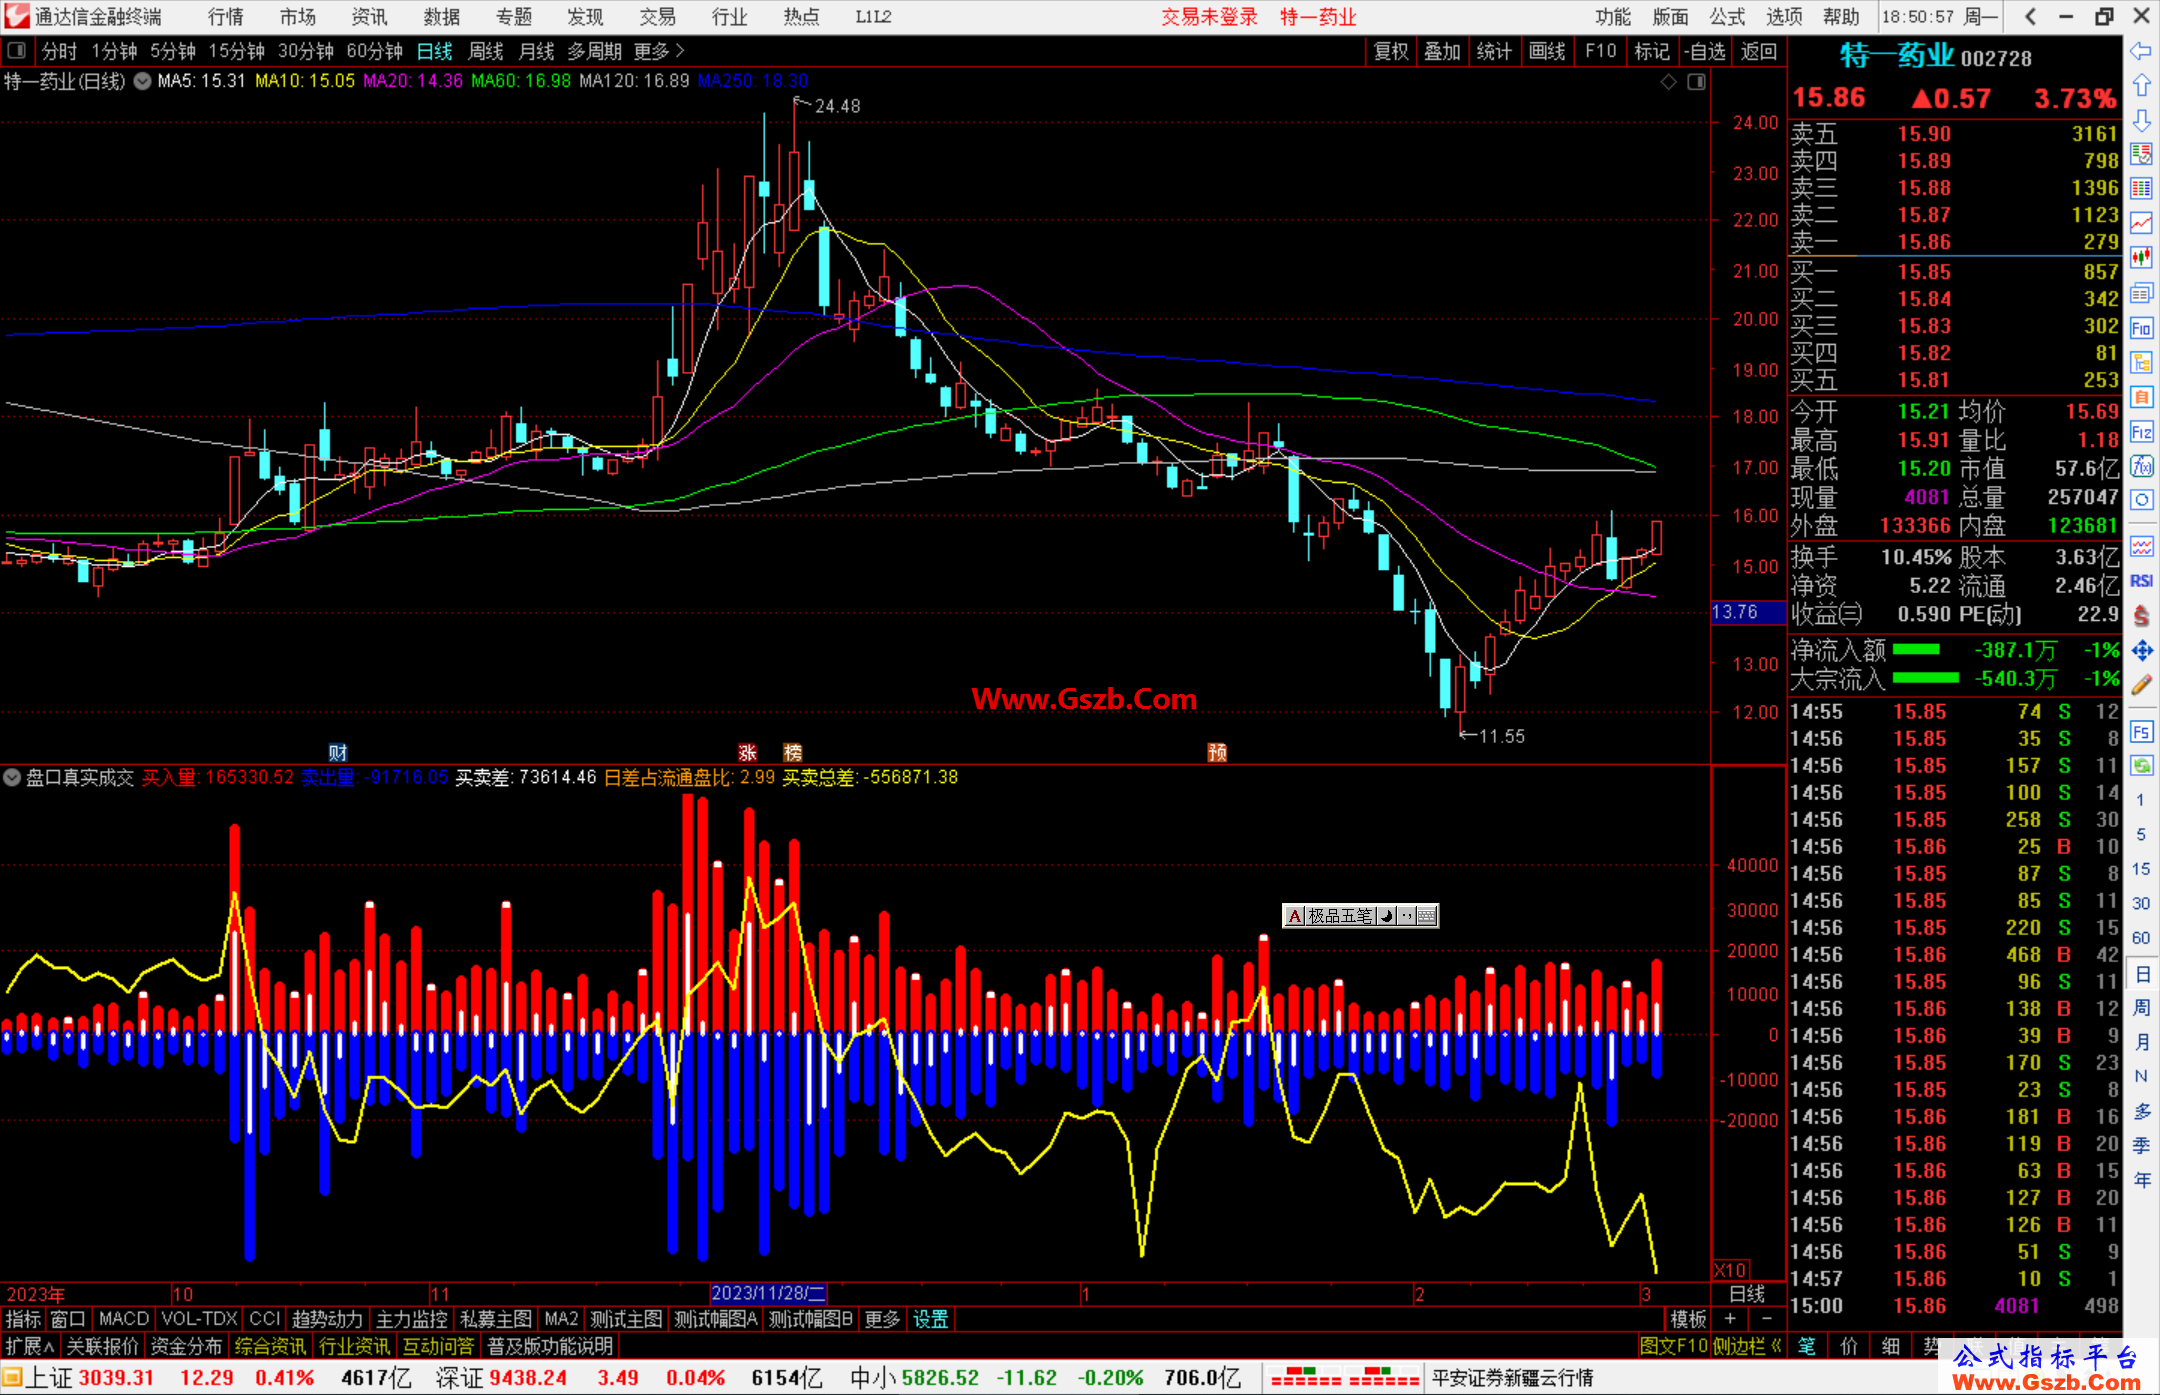Click the 复权 button
Screen dimensions: 2160x1395
[1390, 51]
